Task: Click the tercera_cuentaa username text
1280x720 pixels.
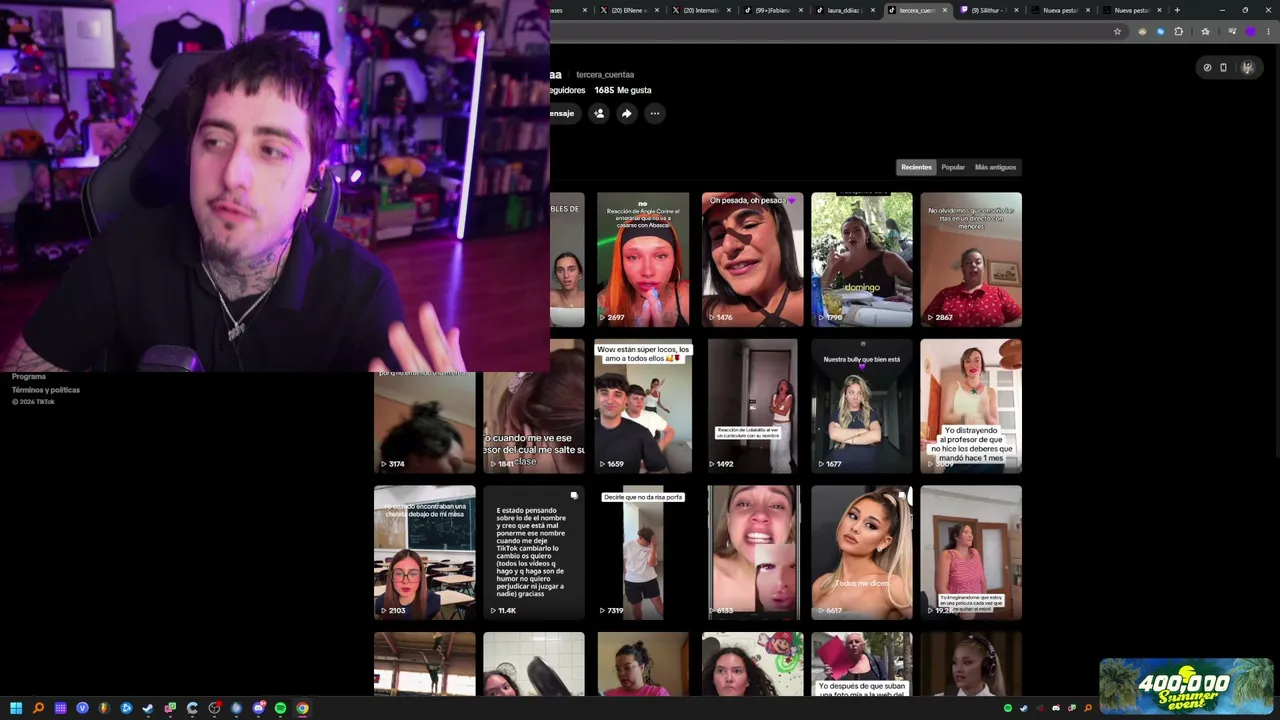Action: tap(605, 75)
